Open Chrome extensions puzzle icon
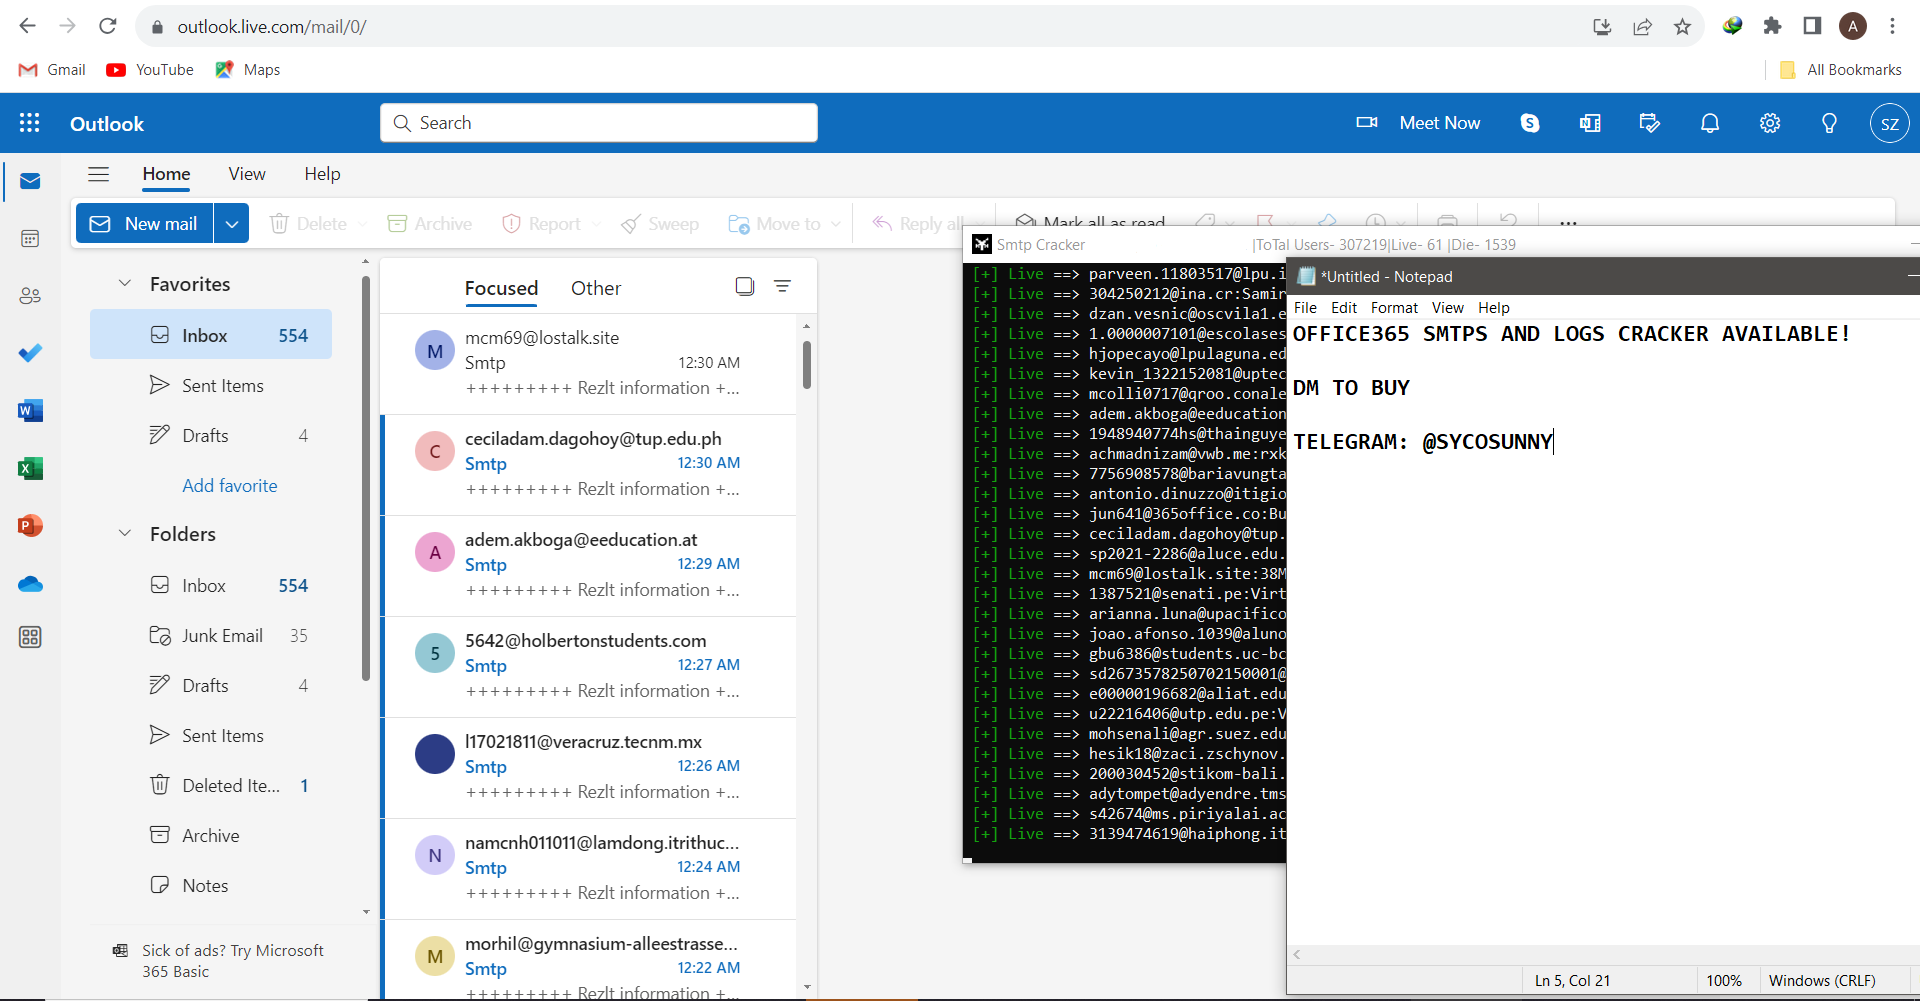The height and width of the screenshot is (1001, 1920). [1772, 27]
